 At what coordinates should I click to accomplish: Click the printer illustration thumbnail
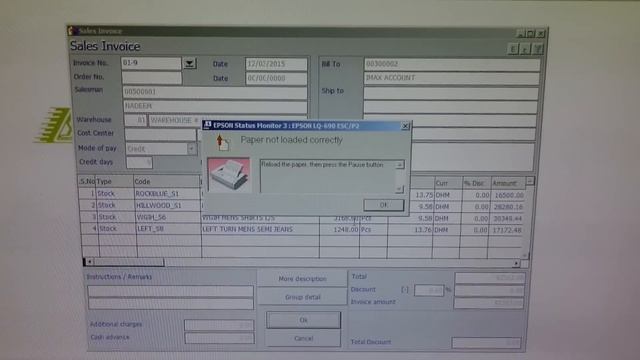pyautogui.click(x=229, y=175)
